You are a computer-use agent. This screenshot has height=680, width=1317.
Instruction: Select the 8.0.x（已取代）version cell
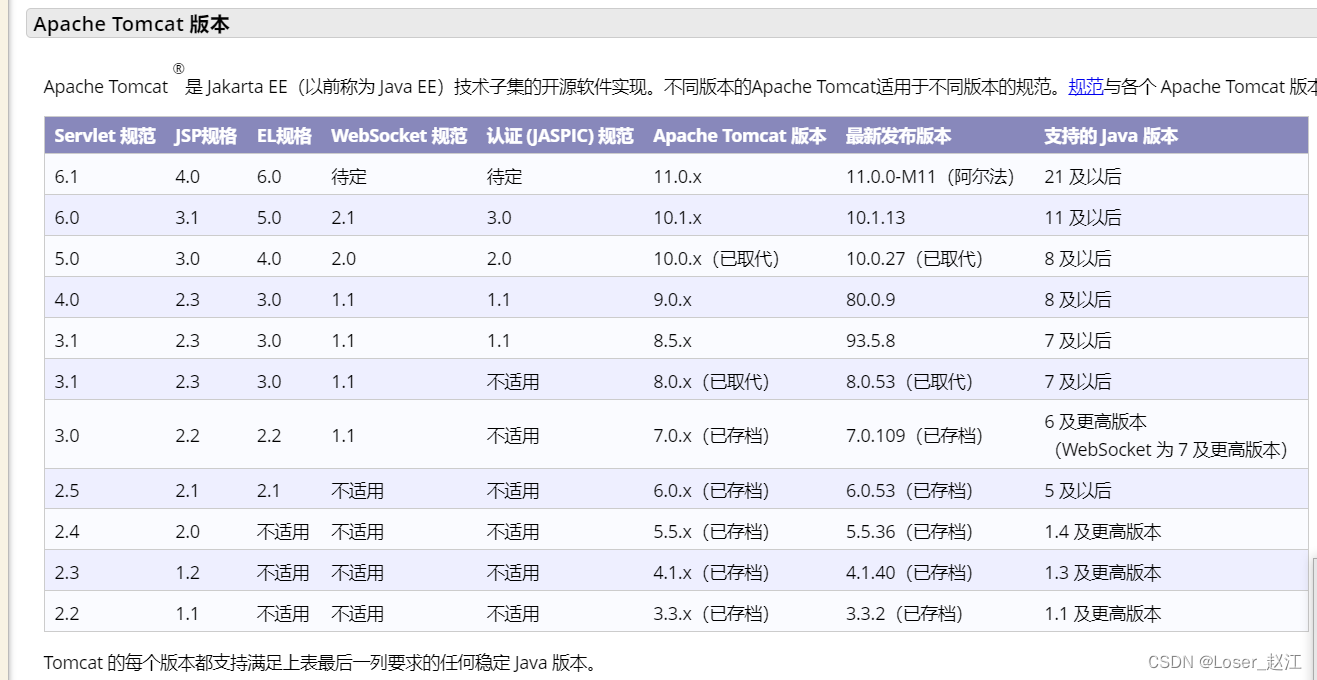pos(711,382)
